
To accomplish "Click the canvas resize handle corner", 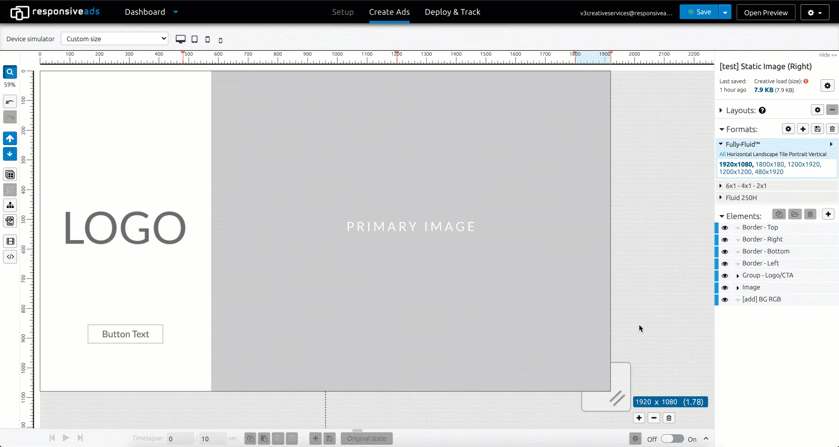I will 616,398.
